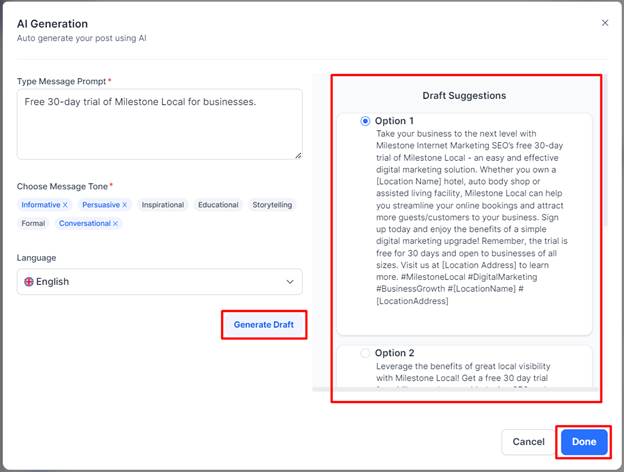Remove the Conversational tone tag
The width and height of the screenshot is (624, 472).
(115, 224)
